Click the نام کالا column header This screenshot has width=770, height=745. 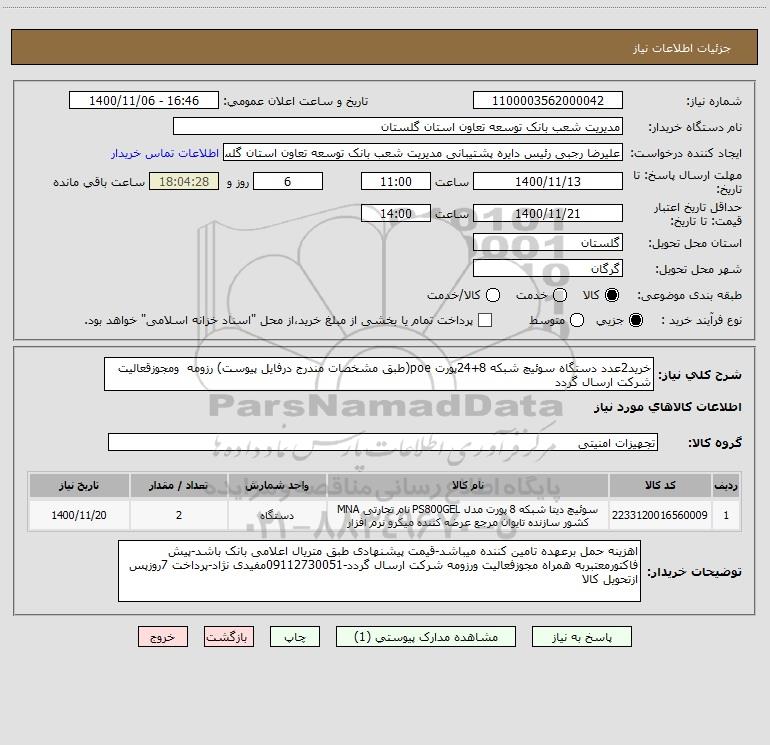(468, 485)
